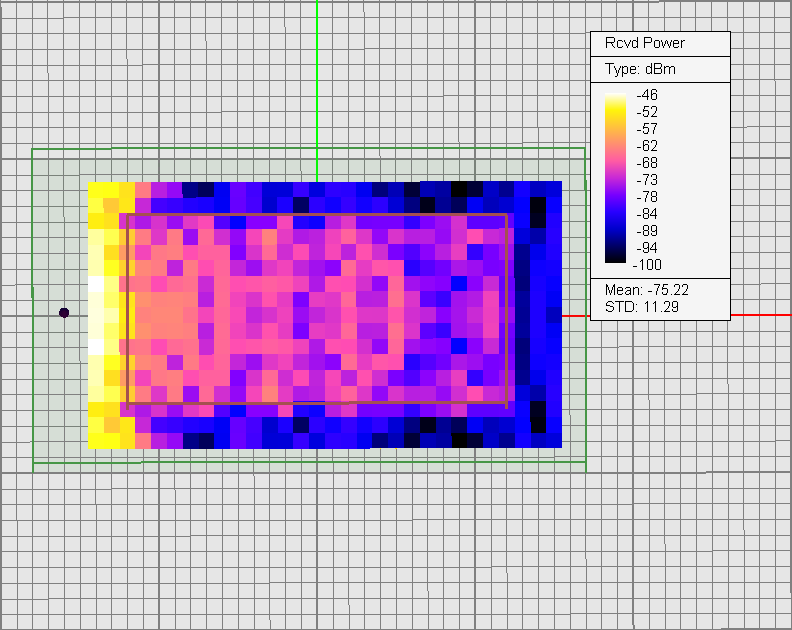792x630 pixels.
Task: Click the 'STD: 11.29' statistic
Action: [x=641, y=307]
